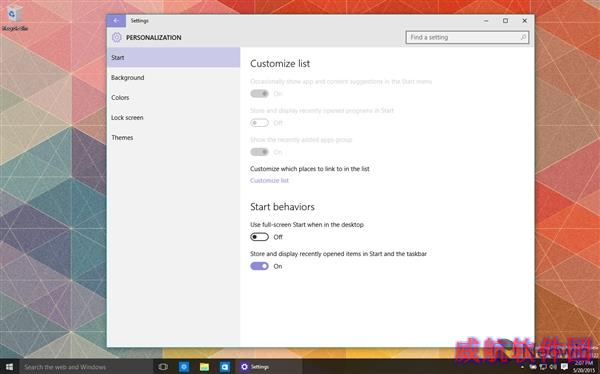Image resolution: width=600 pixels, height=374 pixels.
Task: Click the PERSONALIZATION title text
Action: tap(154, 38)
